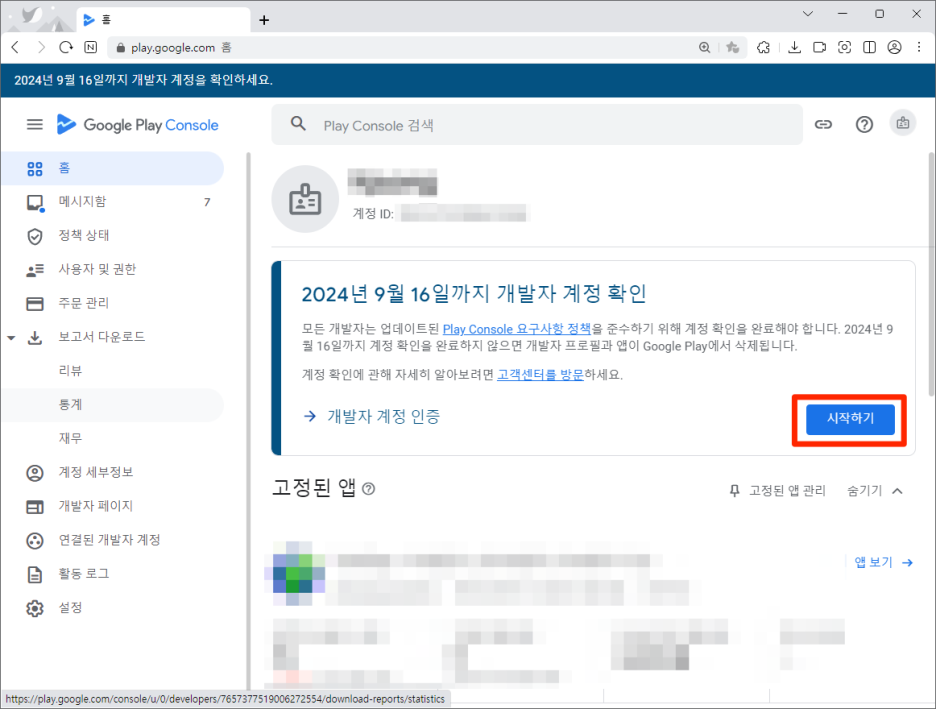The width and height of the screenshot is (936, 709).
Task: Click the page icon for 개발자 페이지
Action: (x=35, y=507)
